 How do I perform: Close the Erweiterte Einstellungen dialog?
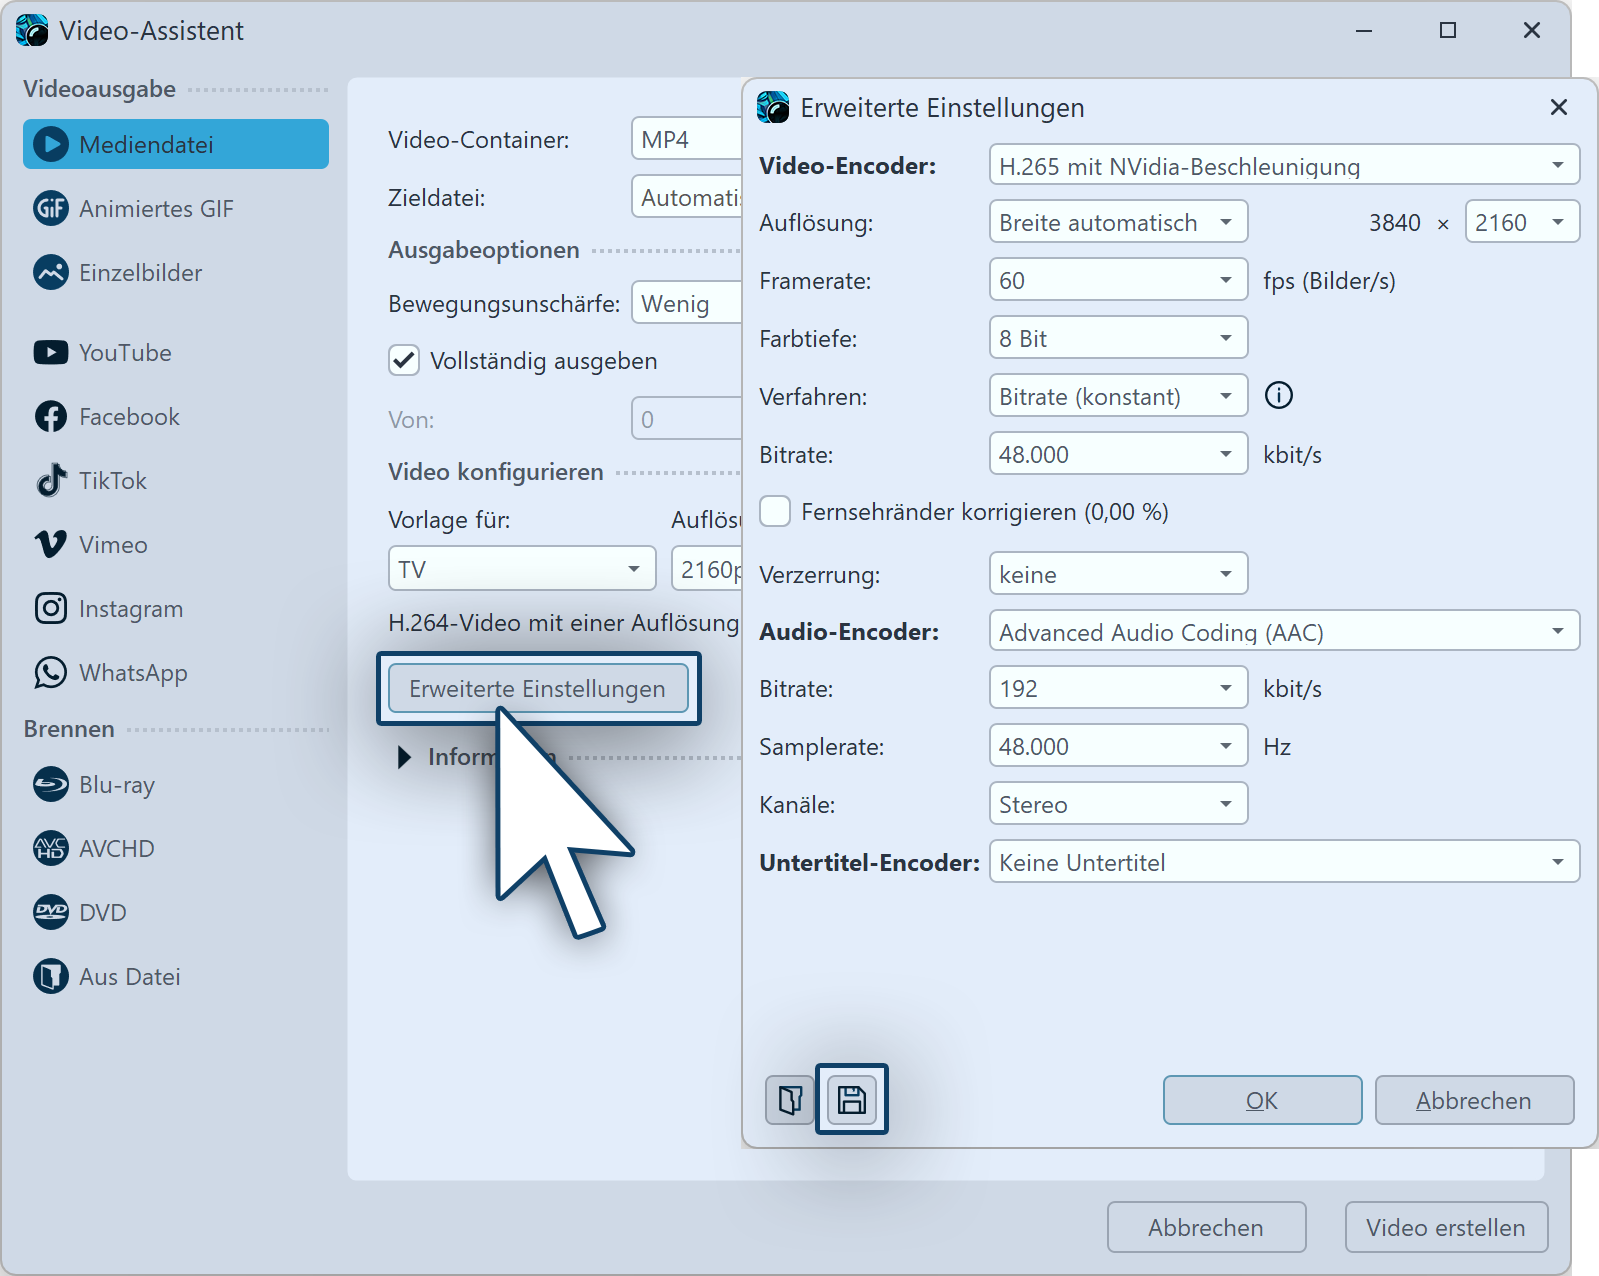click(1558, 107)
